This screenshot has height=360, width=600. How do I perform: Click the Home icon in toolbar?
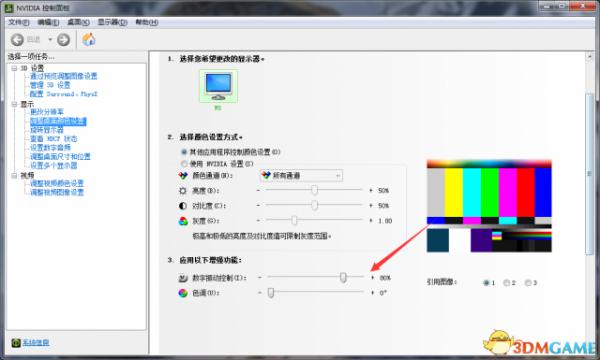coord(89,39)
